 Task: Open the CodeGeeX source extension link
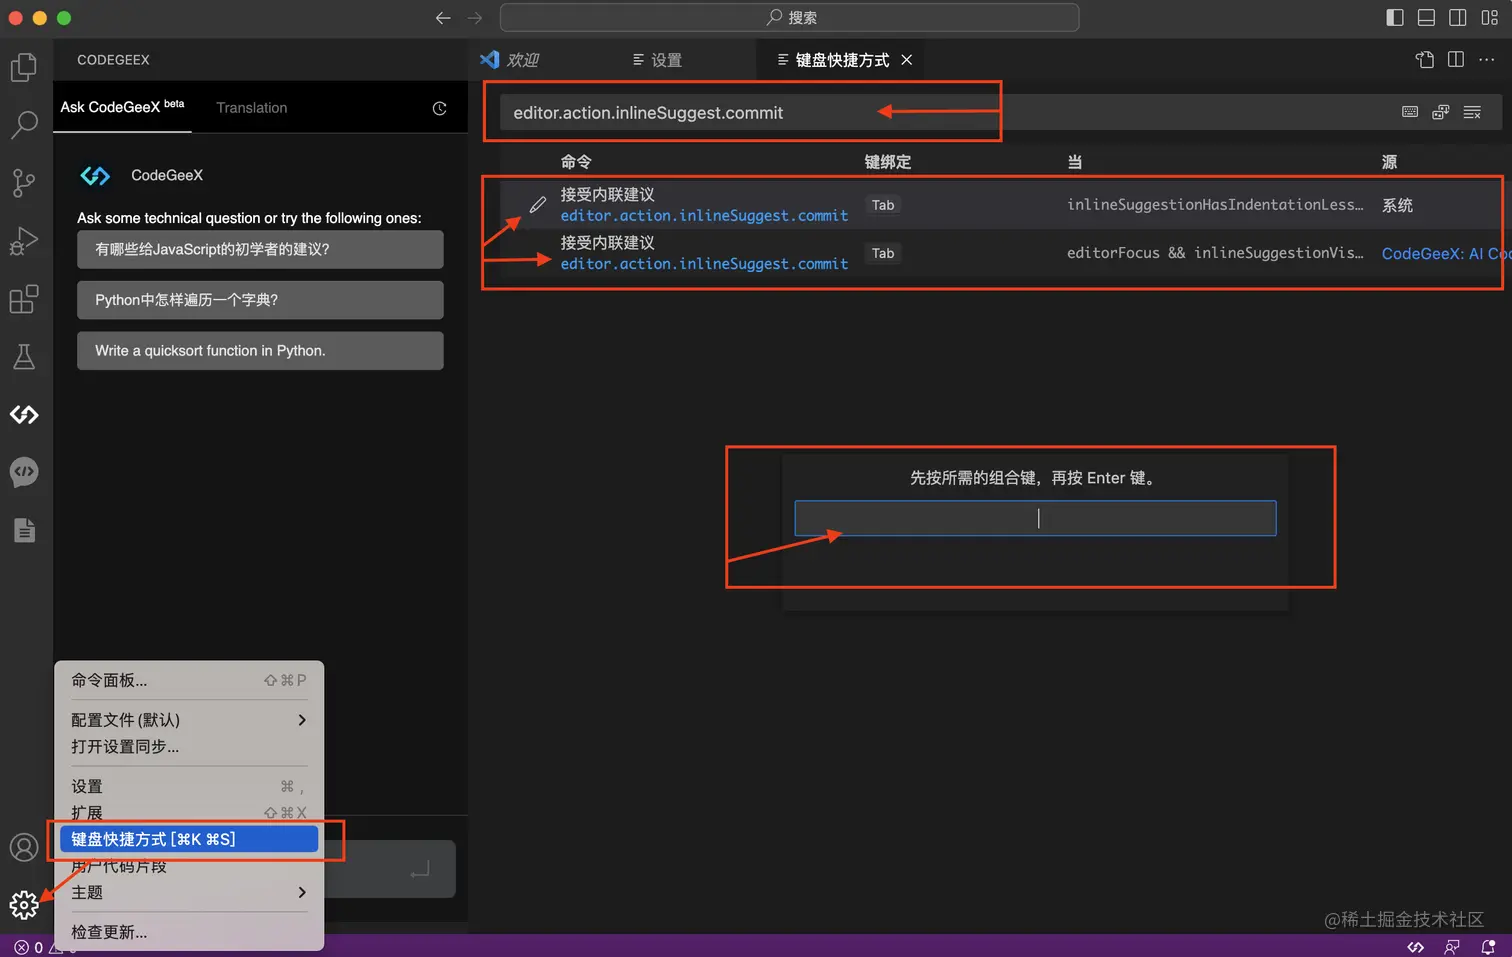point(1446,253)
